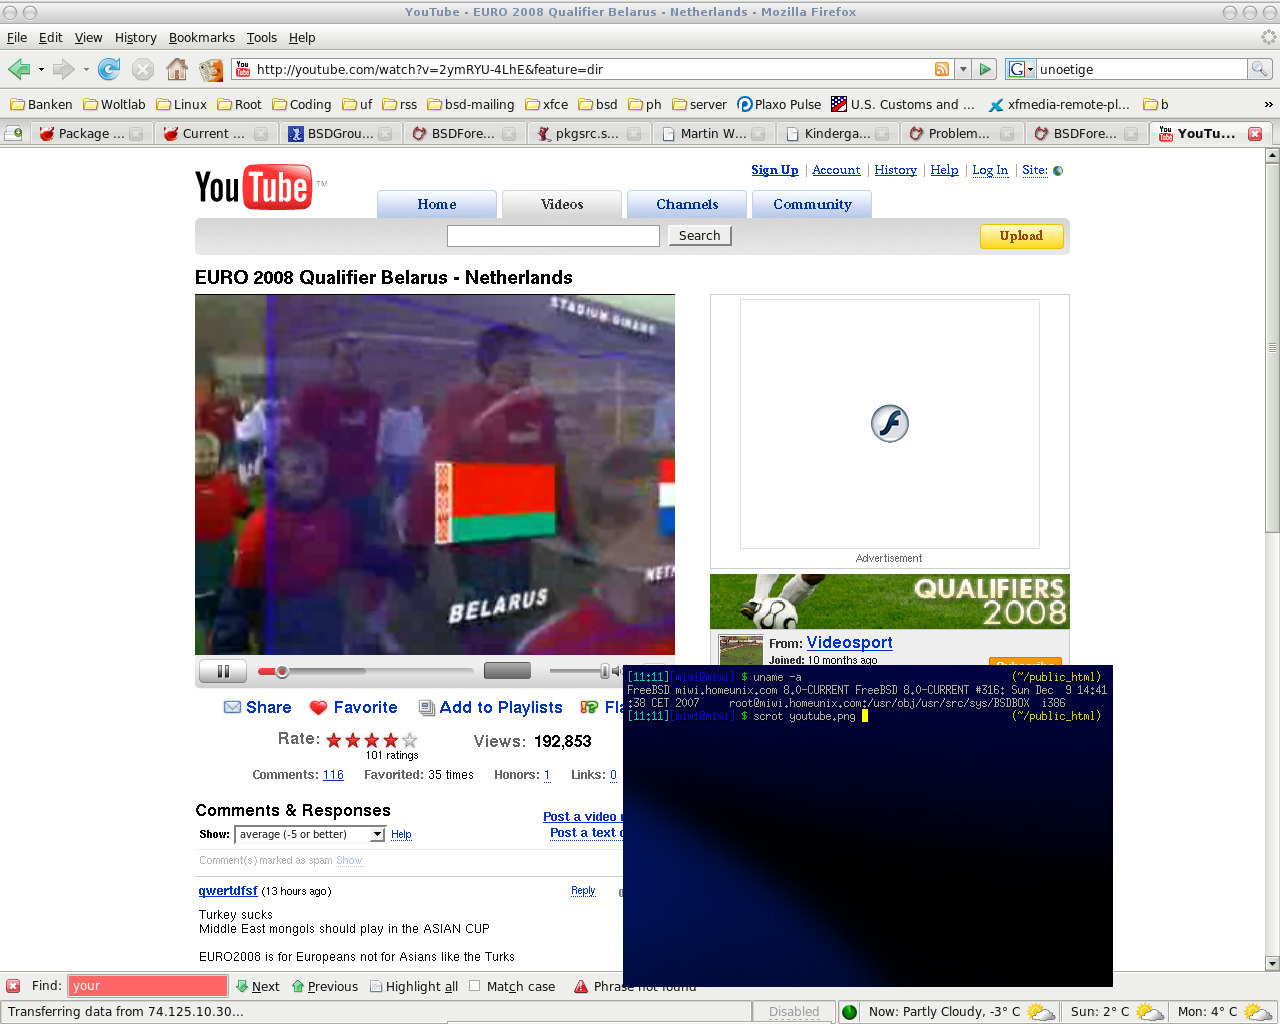The width and height of the screenshot is (1280, 1024).
Task: Open the back history dropdown arrow
Action: coord(41,69)
